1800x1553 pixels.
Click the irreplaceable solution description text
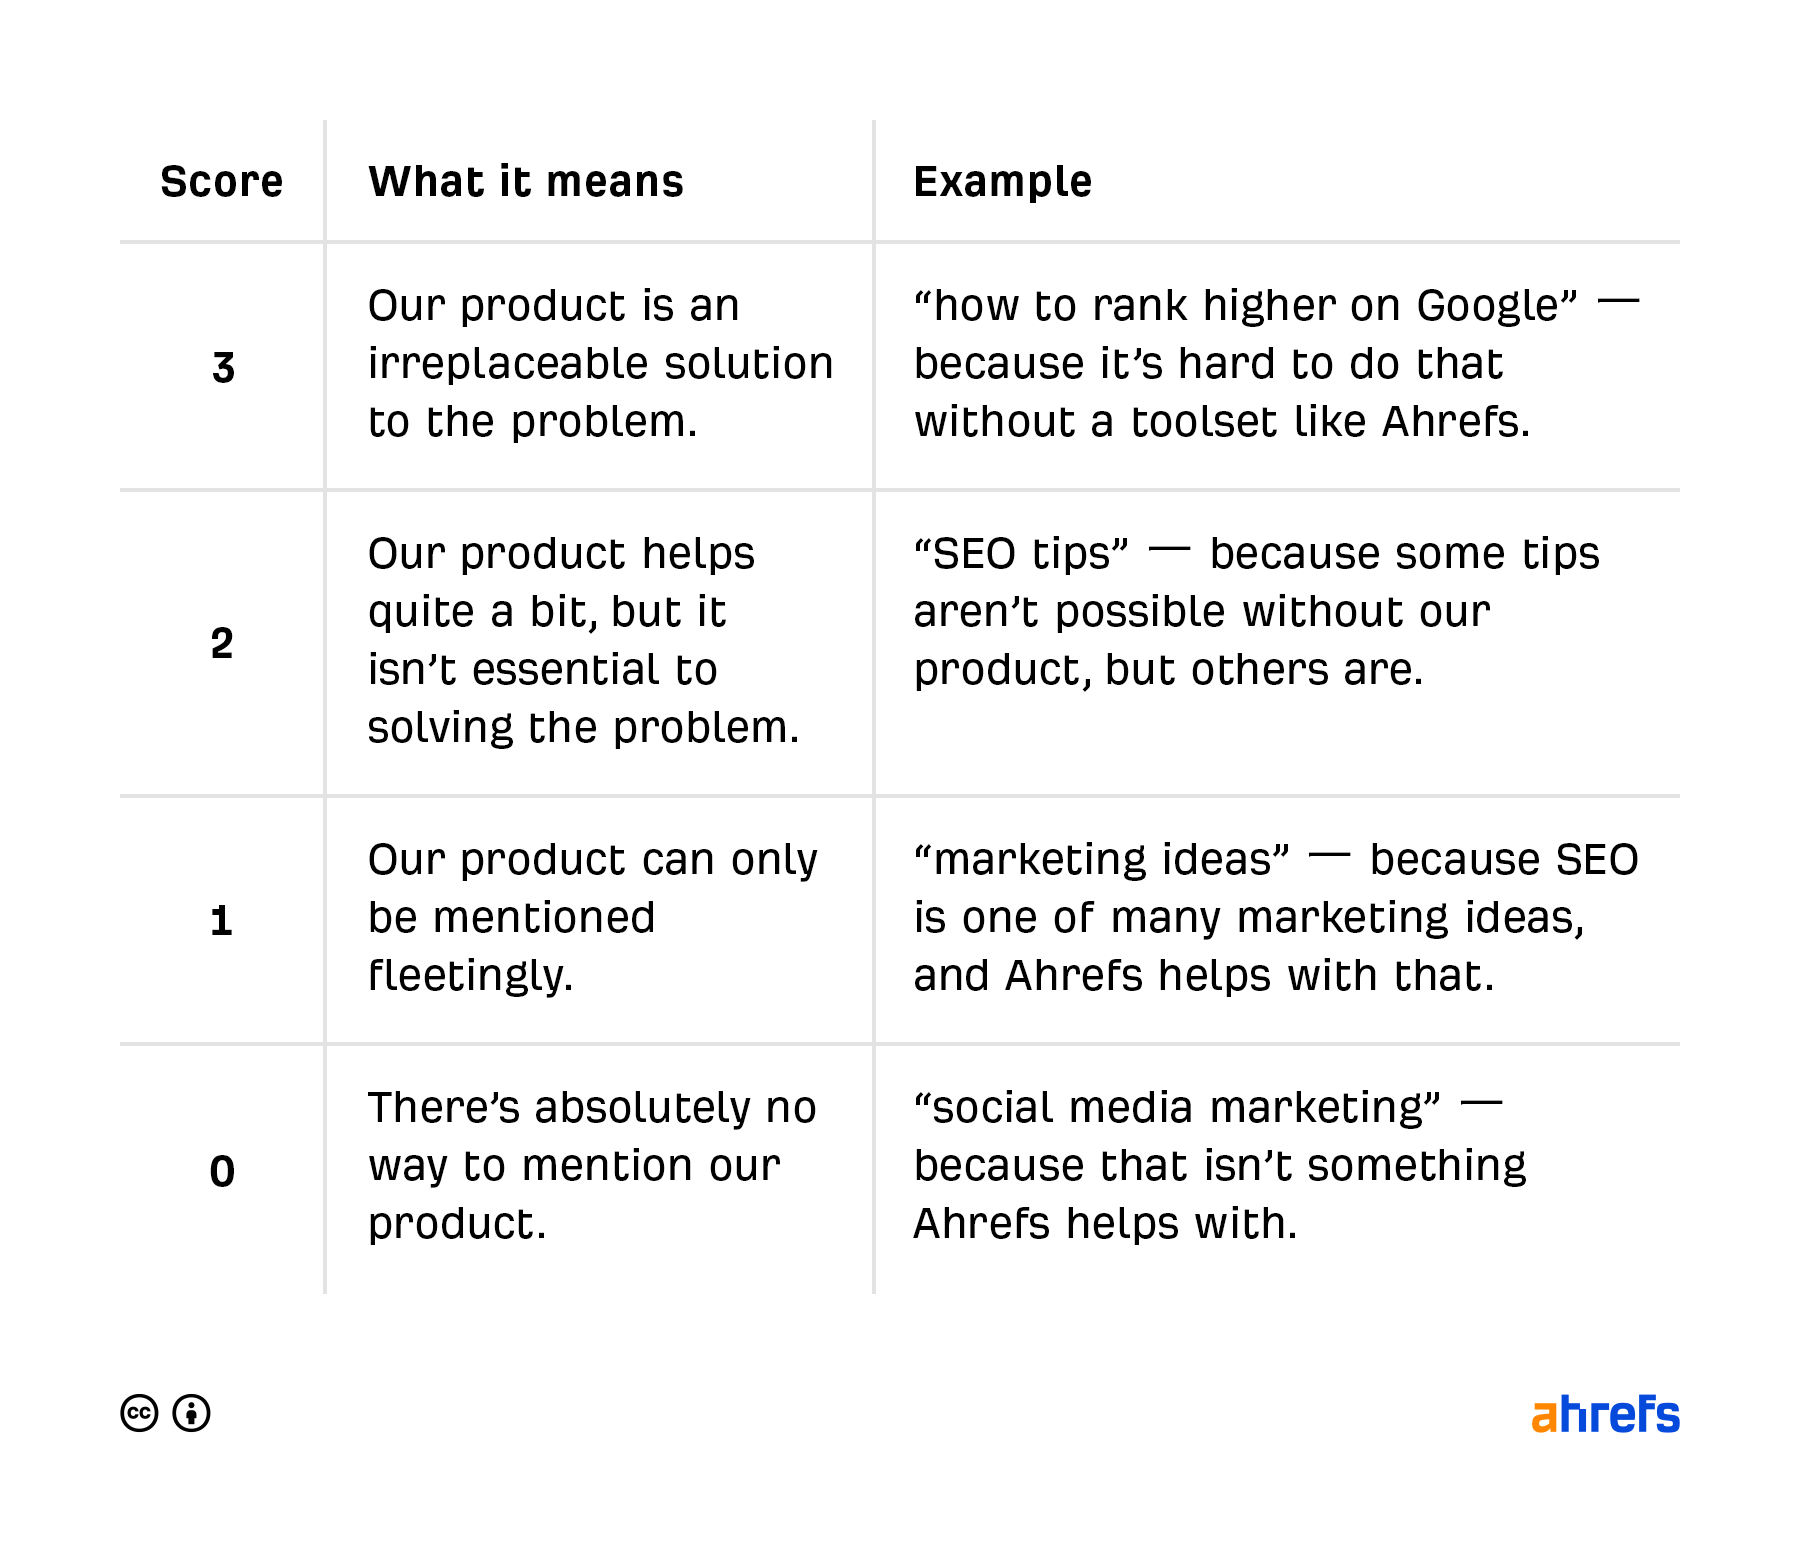coord(600,364)
